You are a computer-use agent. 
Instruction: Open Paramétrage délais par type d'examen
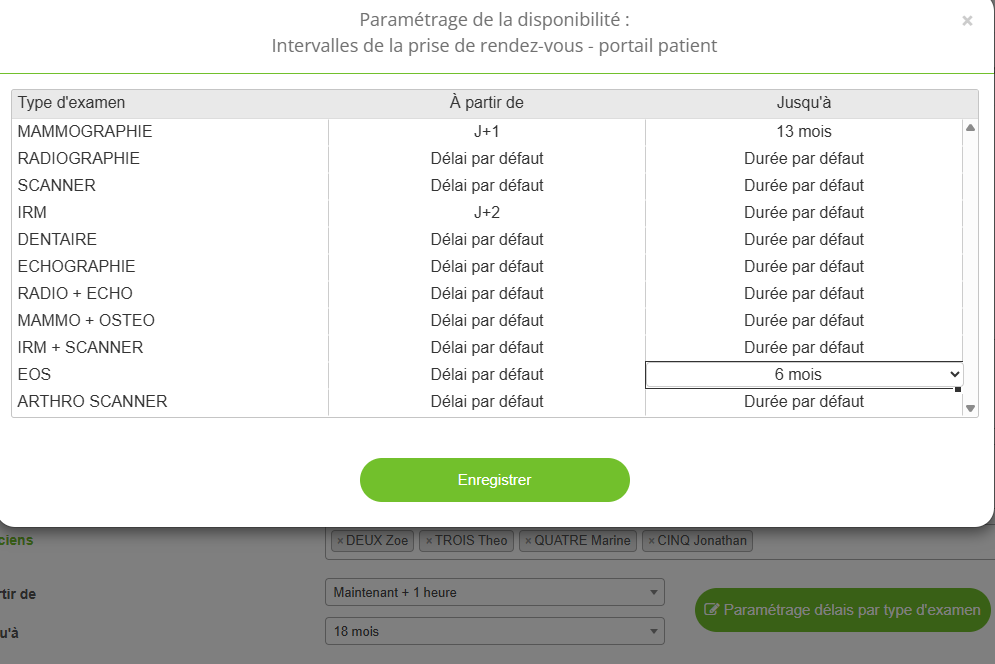point(843,609)
